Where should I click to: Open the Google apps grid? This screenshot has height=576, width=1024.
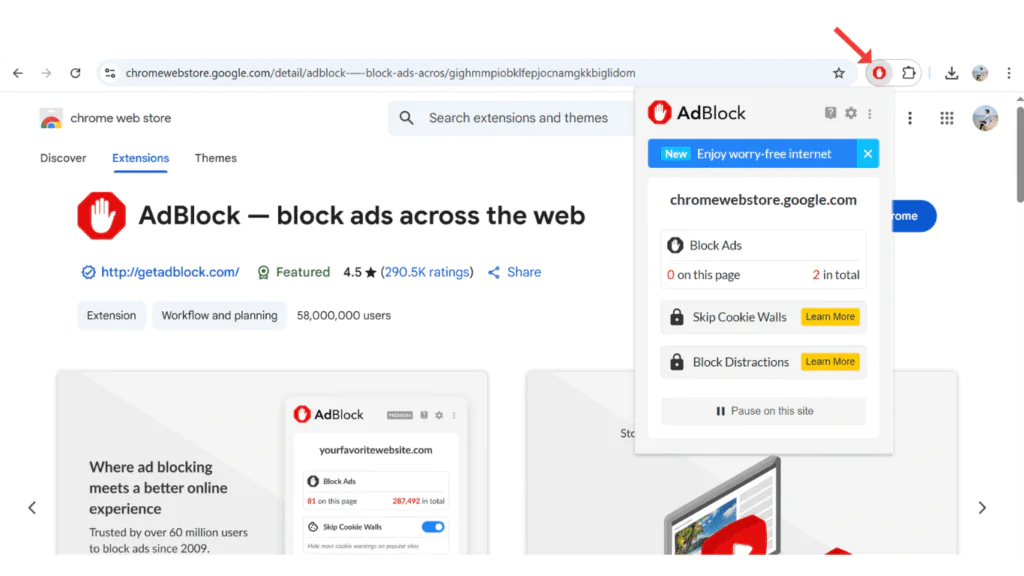point(946,118)
